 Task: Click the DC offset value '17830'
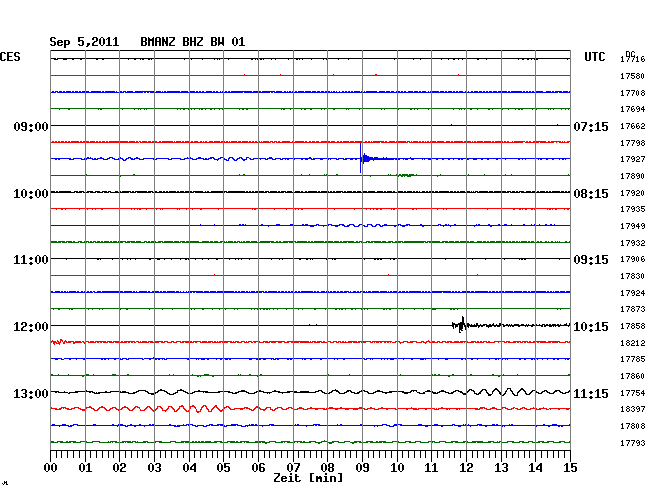coord(633,276)
